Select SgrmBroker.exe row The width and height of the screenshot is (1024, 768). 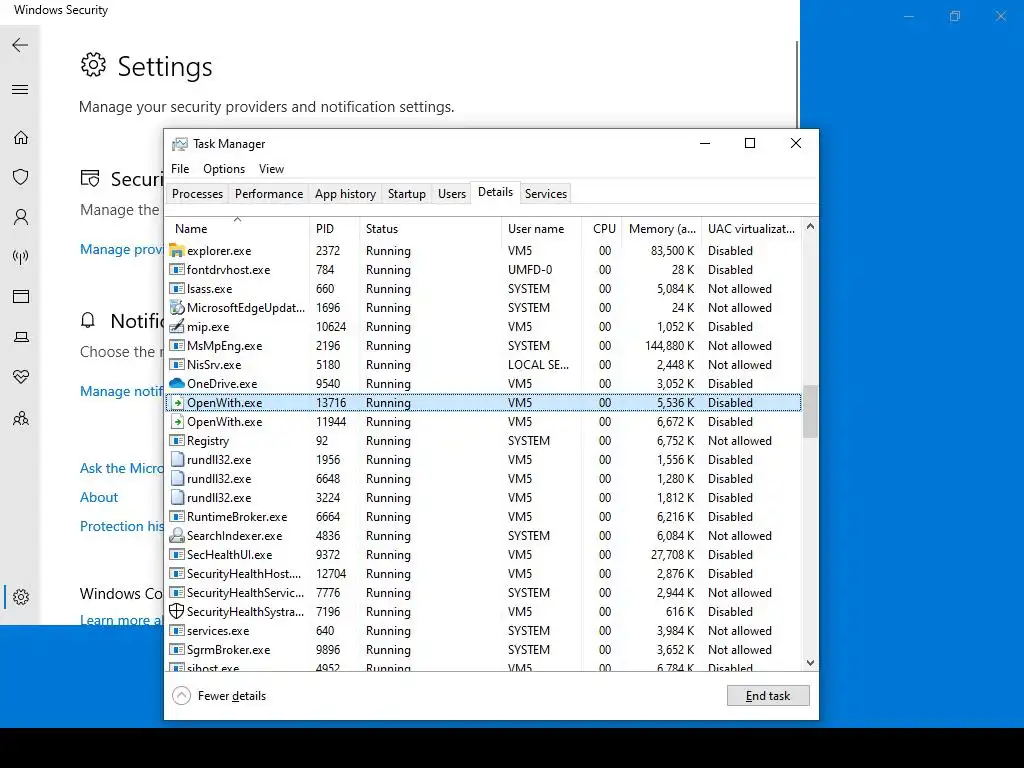[x=484, y=650]
